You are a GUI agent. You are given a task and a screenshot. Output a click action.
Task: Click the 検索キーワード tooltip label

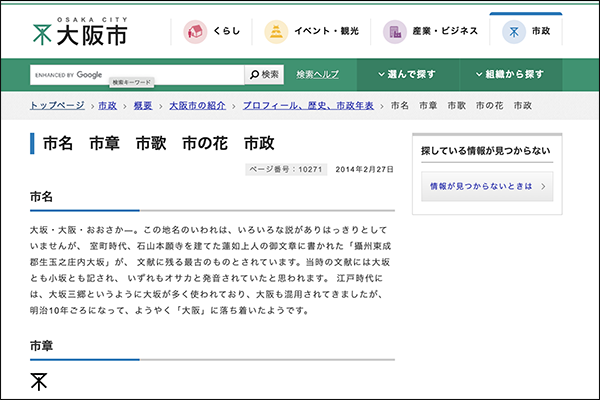click(x=132, y=82)
